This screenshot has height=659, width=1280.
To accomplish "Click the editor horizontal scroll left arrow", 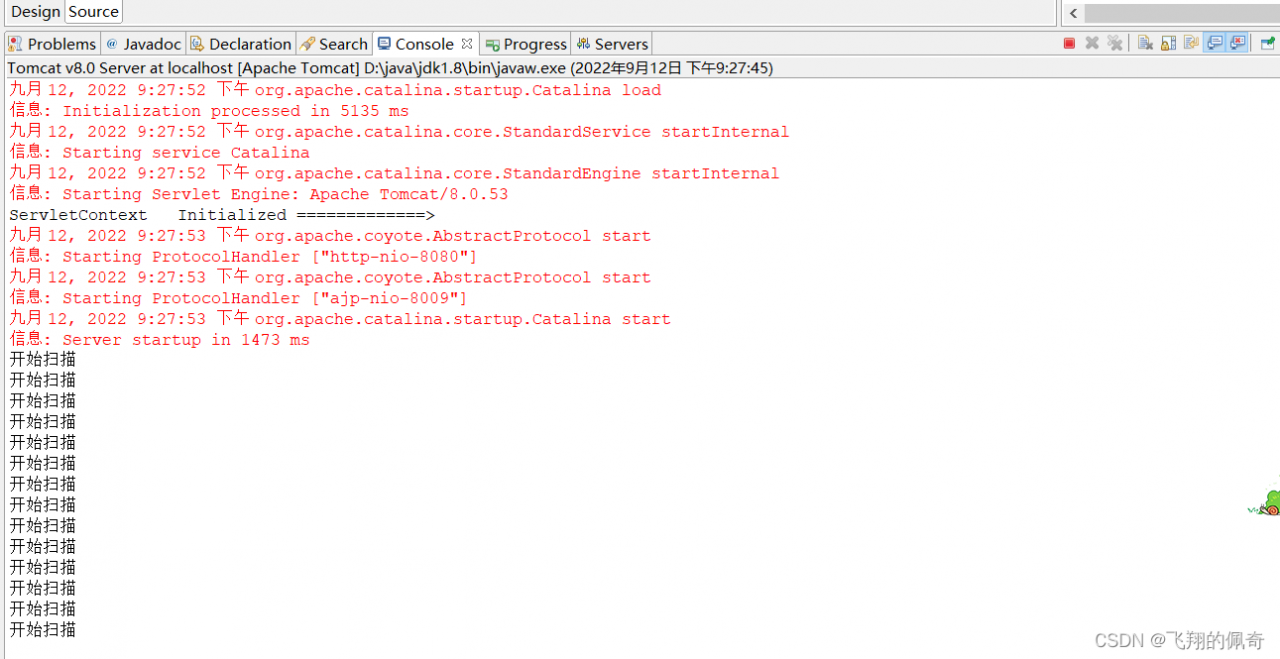I will point(1073,13).
